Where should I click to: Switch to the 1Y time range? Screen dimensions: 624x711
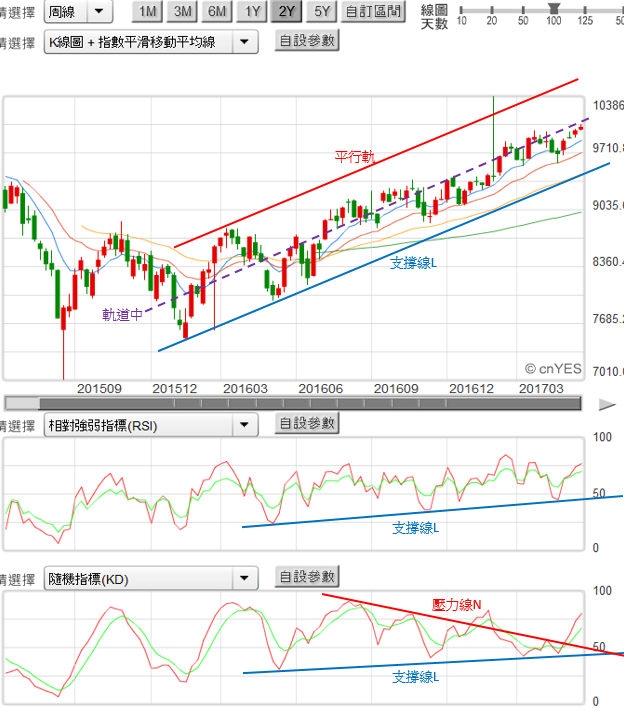pos(253,12)
